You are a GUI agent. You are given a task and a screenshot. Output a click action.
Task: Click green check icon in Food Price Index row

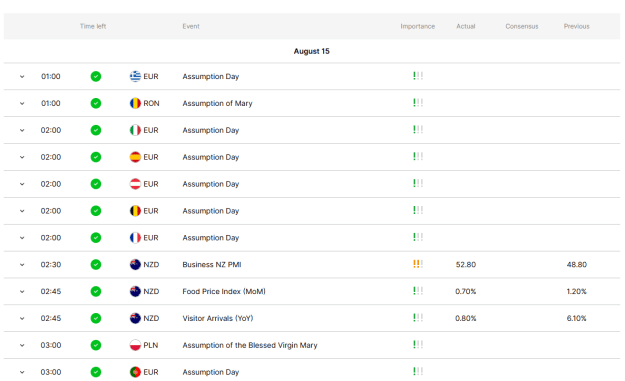pyautogui.click(x=96, y=291)
